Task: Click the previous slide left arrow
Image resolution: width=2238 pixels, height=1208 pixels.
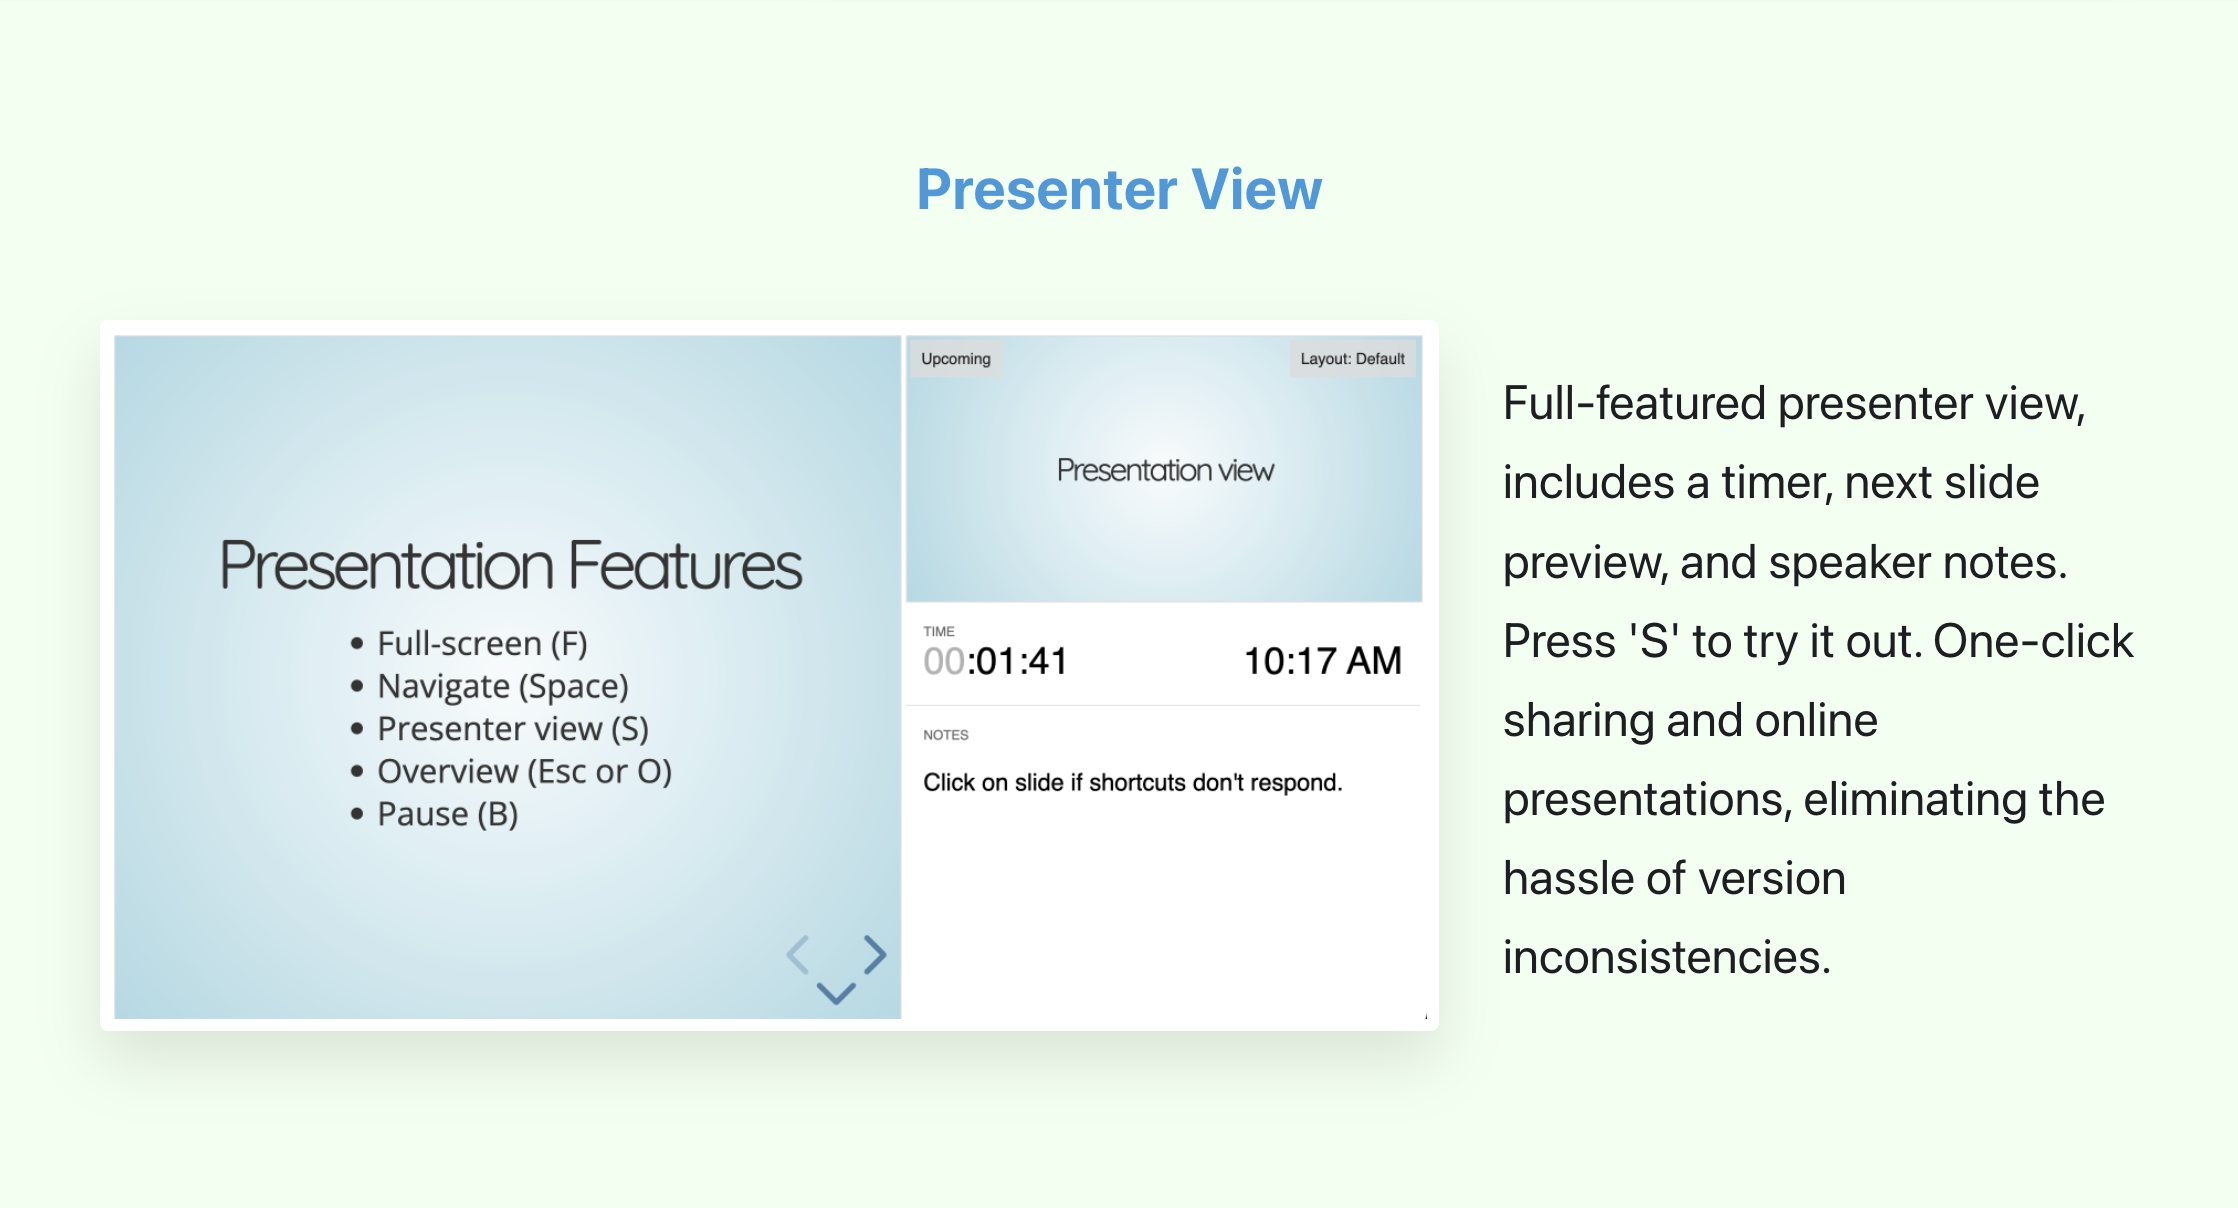Action: pyautogui.click(x=798, y=955)
